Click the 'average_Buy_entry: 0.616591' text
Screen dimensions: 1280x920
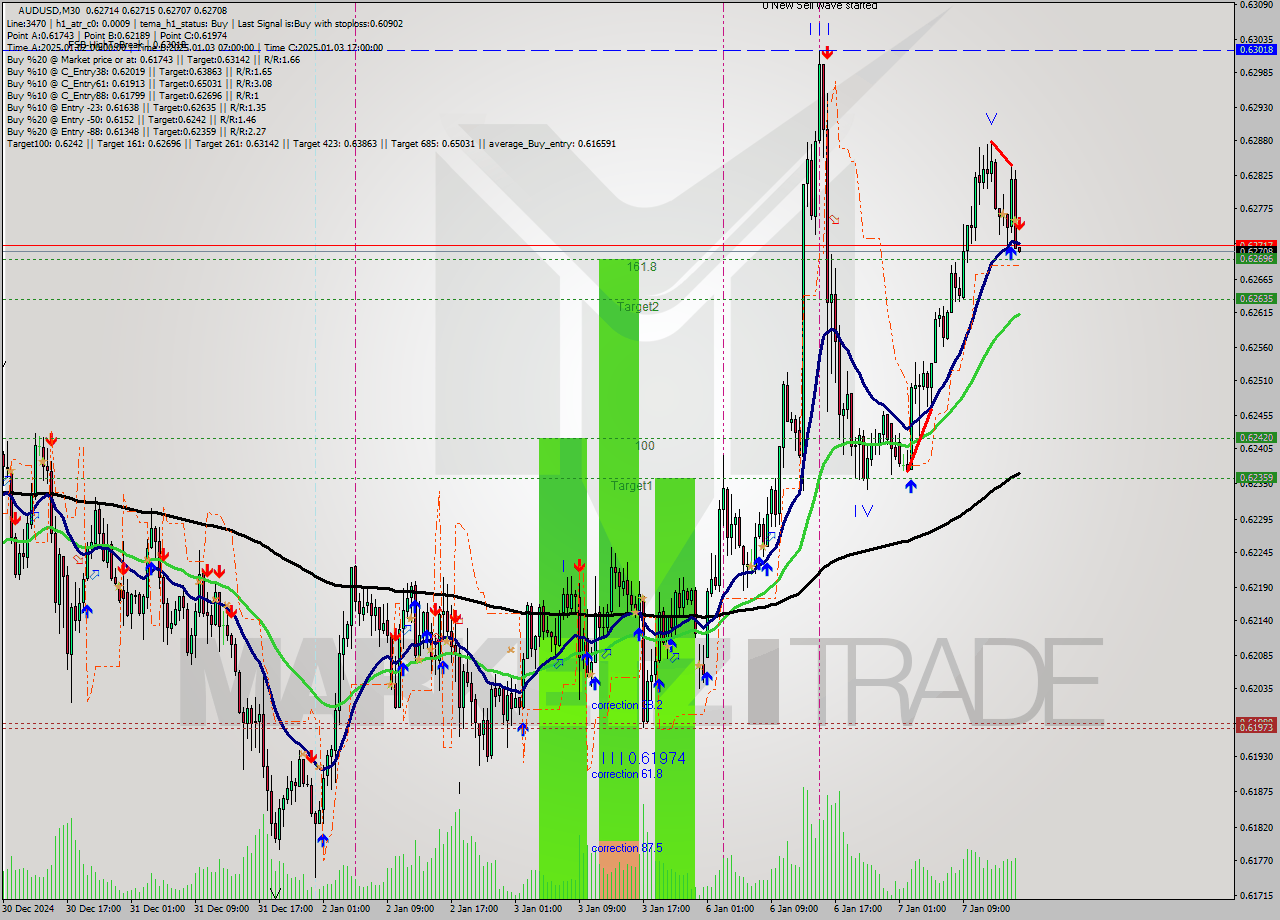(553, 143)
